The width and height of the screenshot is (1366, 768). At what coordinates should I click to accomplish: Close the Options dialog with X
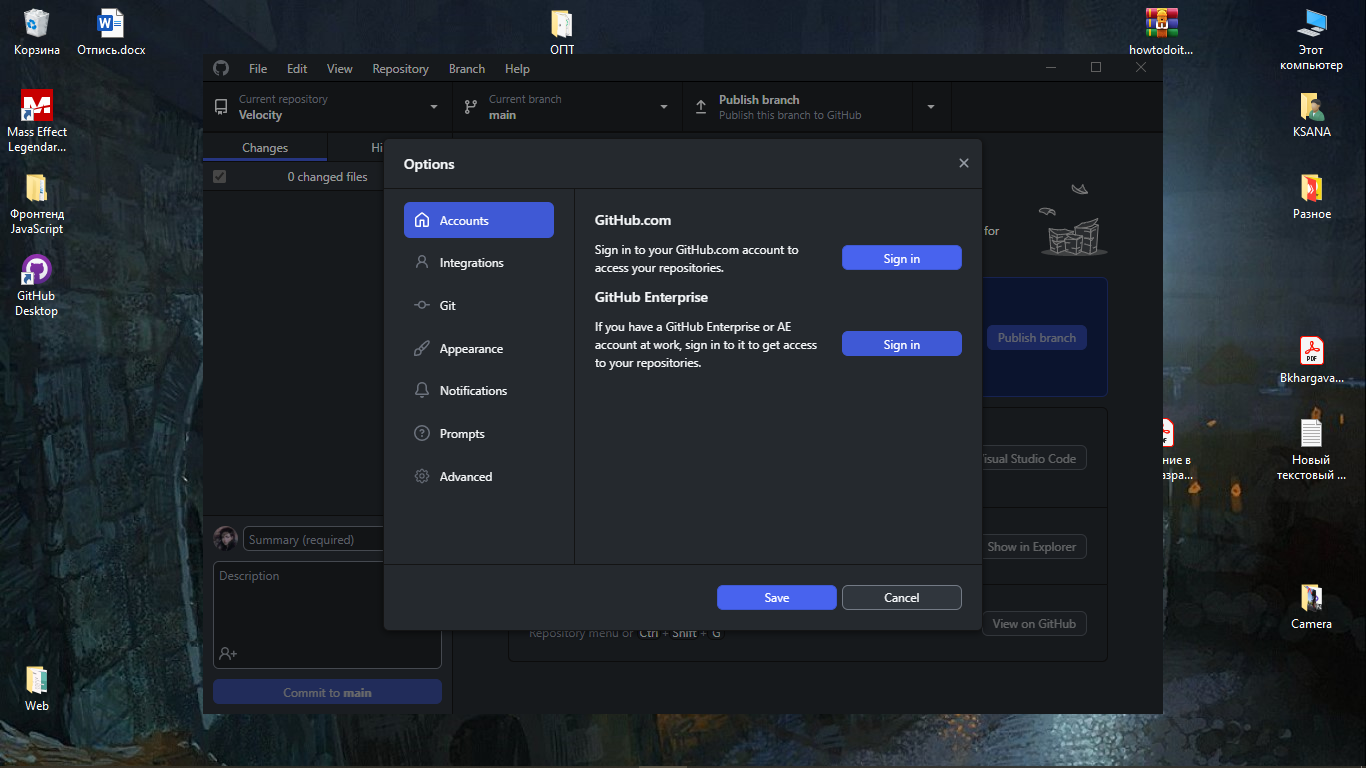click(963, 163)
